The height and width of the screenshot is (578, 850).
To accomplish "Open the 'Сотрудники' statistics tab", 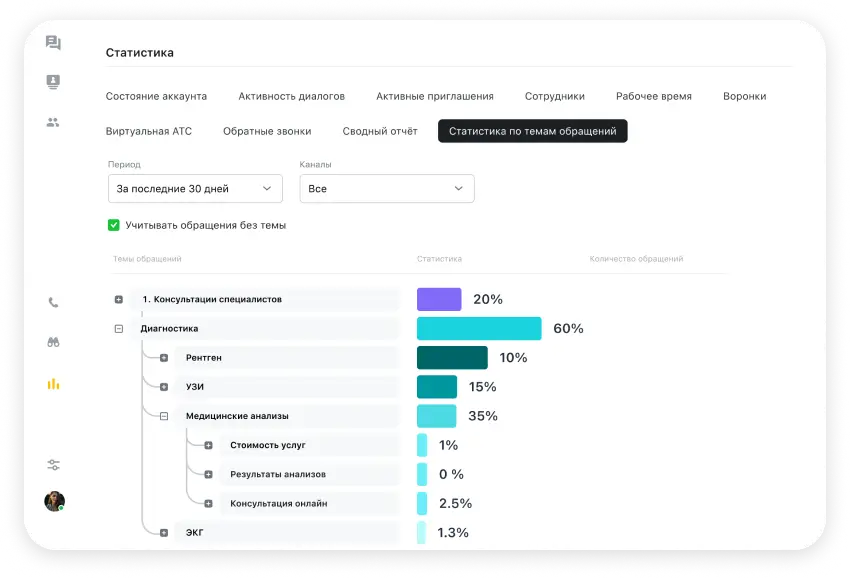I will point(554,96).
